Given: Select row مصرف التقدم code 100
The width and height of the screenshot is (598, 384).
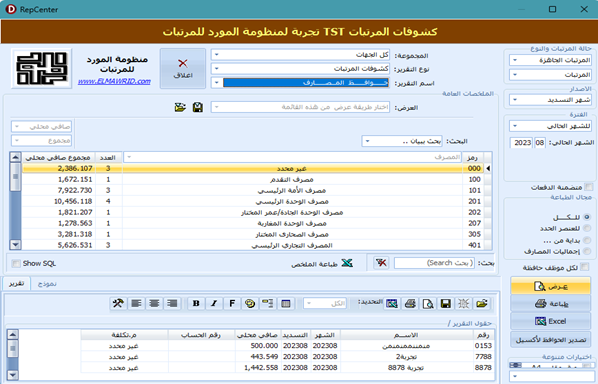Looking at the screenshot, I should click(x=254, y=179).
